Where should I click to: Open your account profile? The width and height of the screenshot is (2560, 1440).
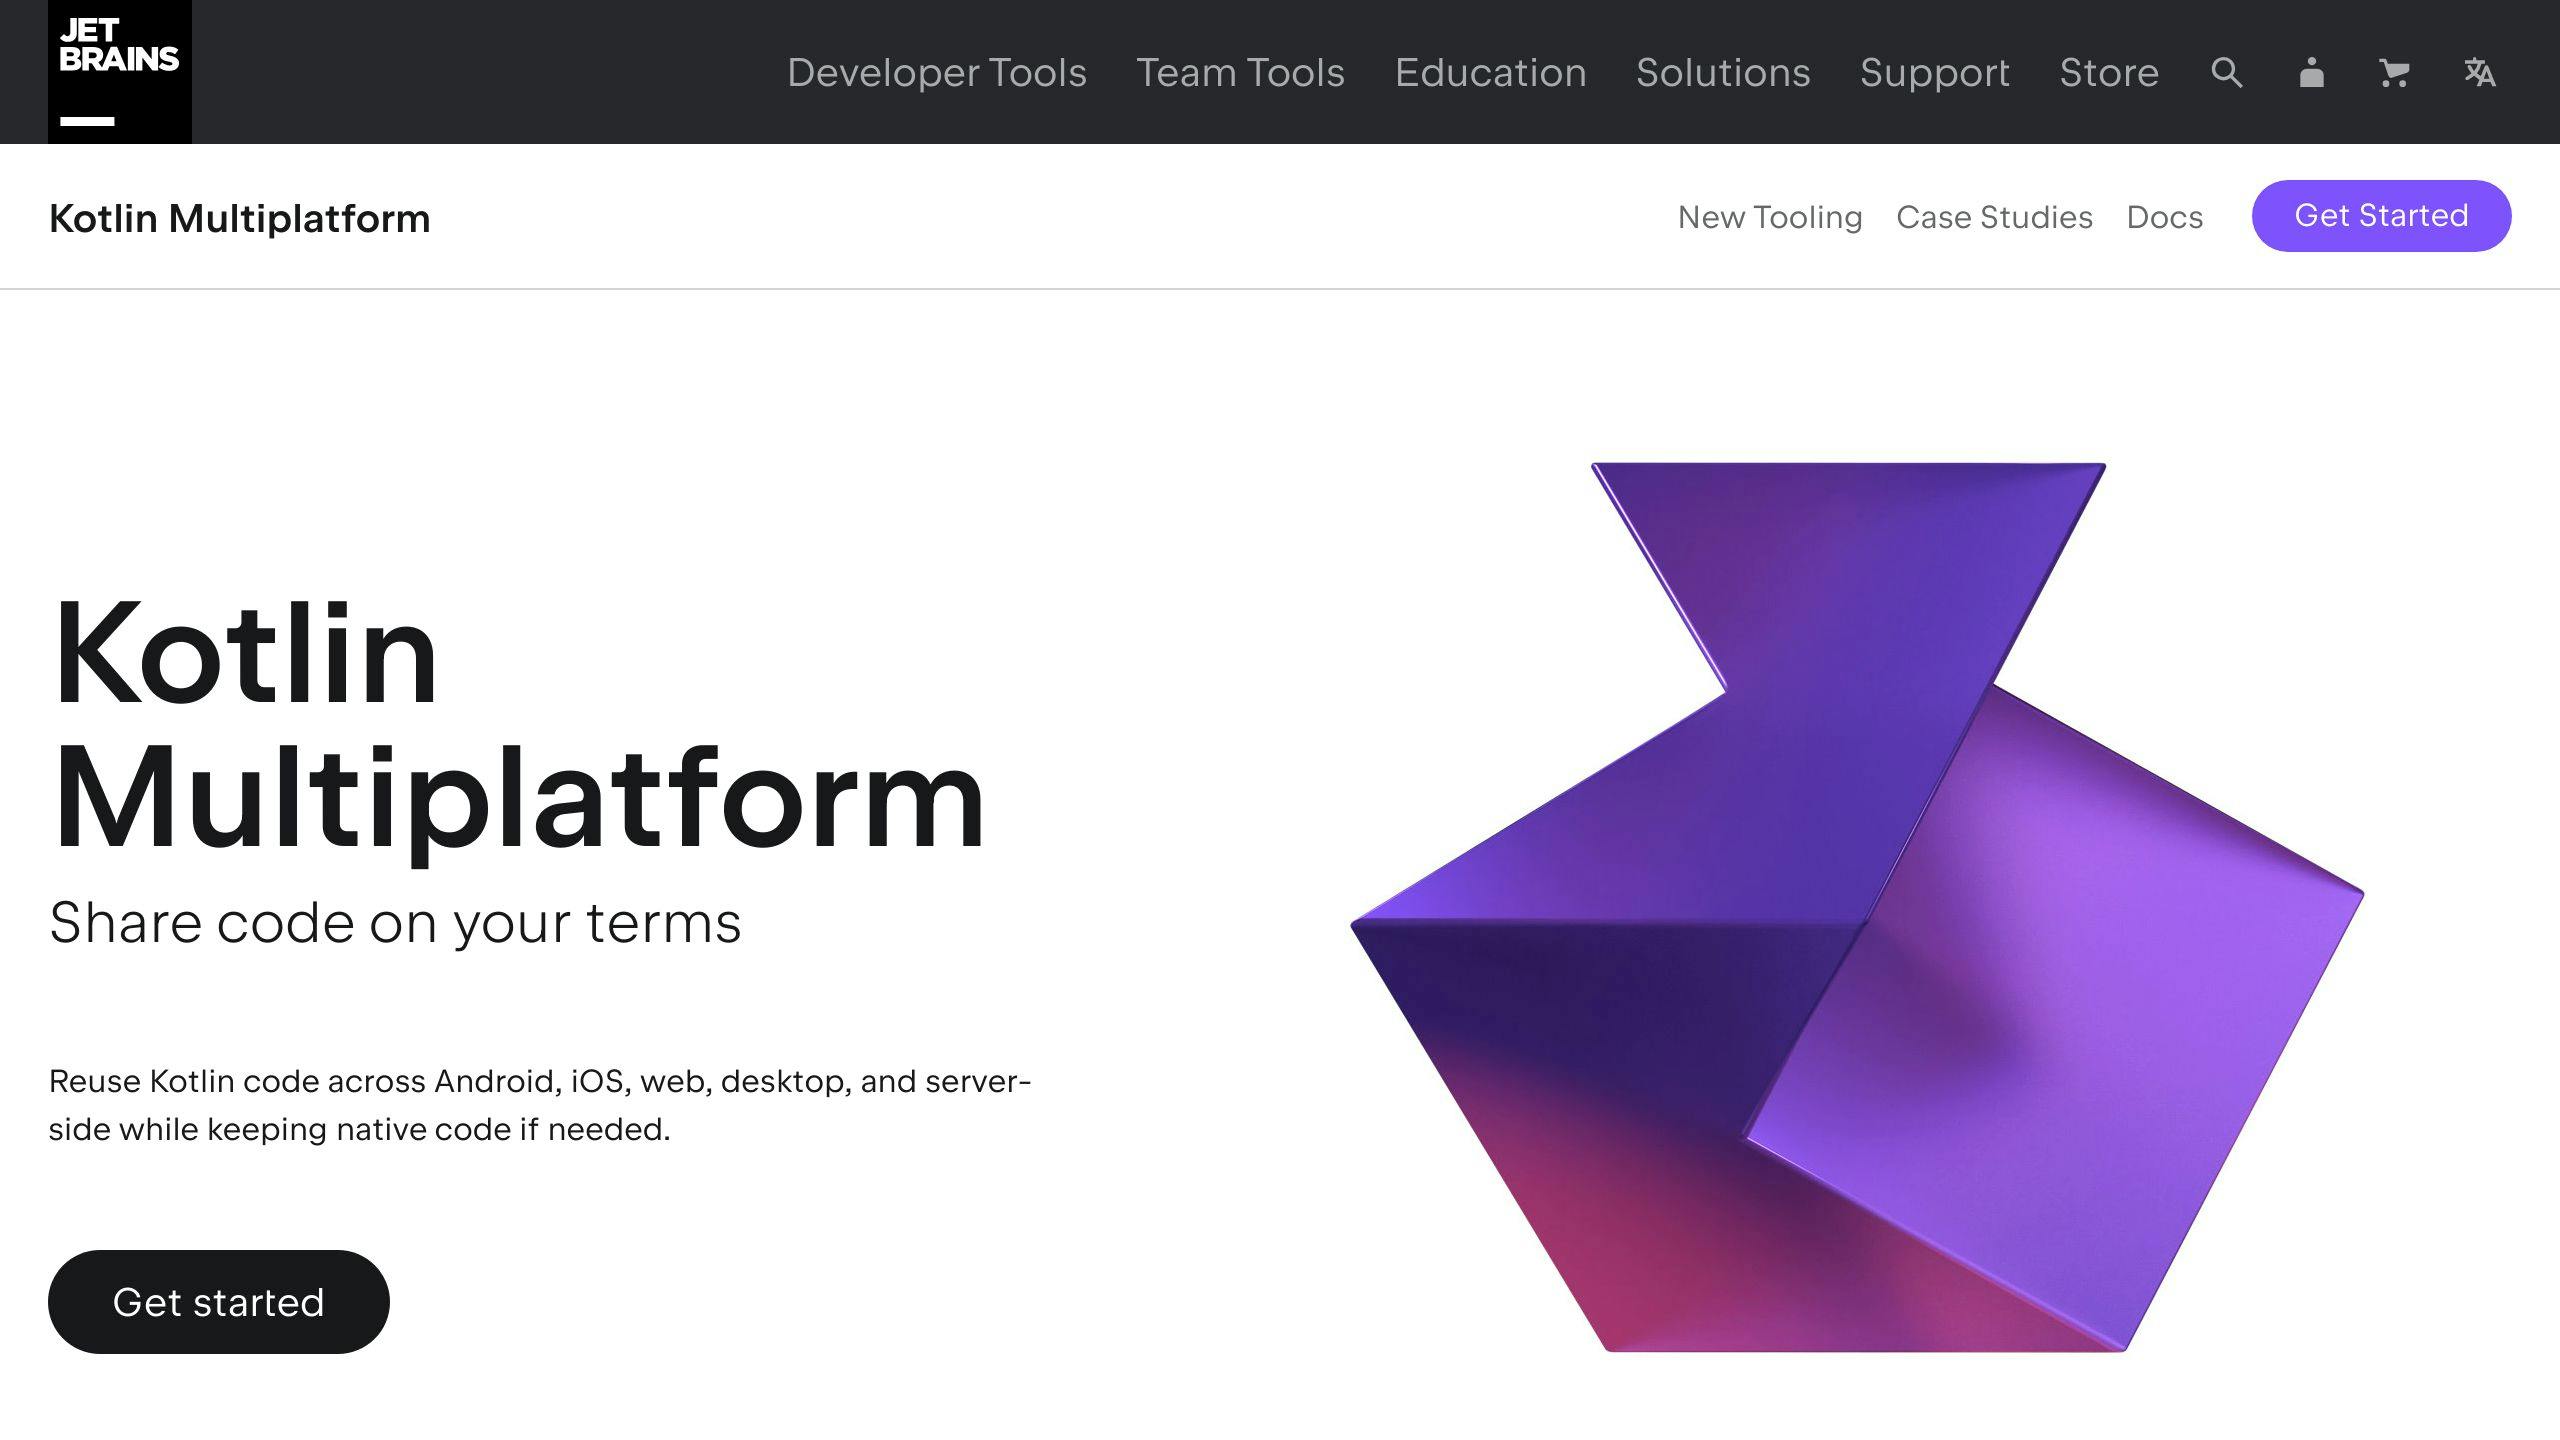coord(2311,72)
